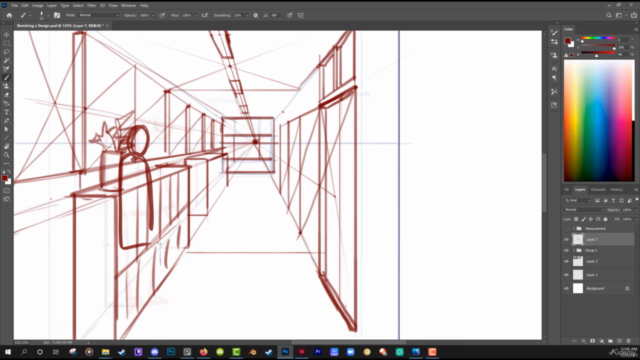Create a new layer icon
This screenshot has height=360, width=640.
tap(620, 341)
